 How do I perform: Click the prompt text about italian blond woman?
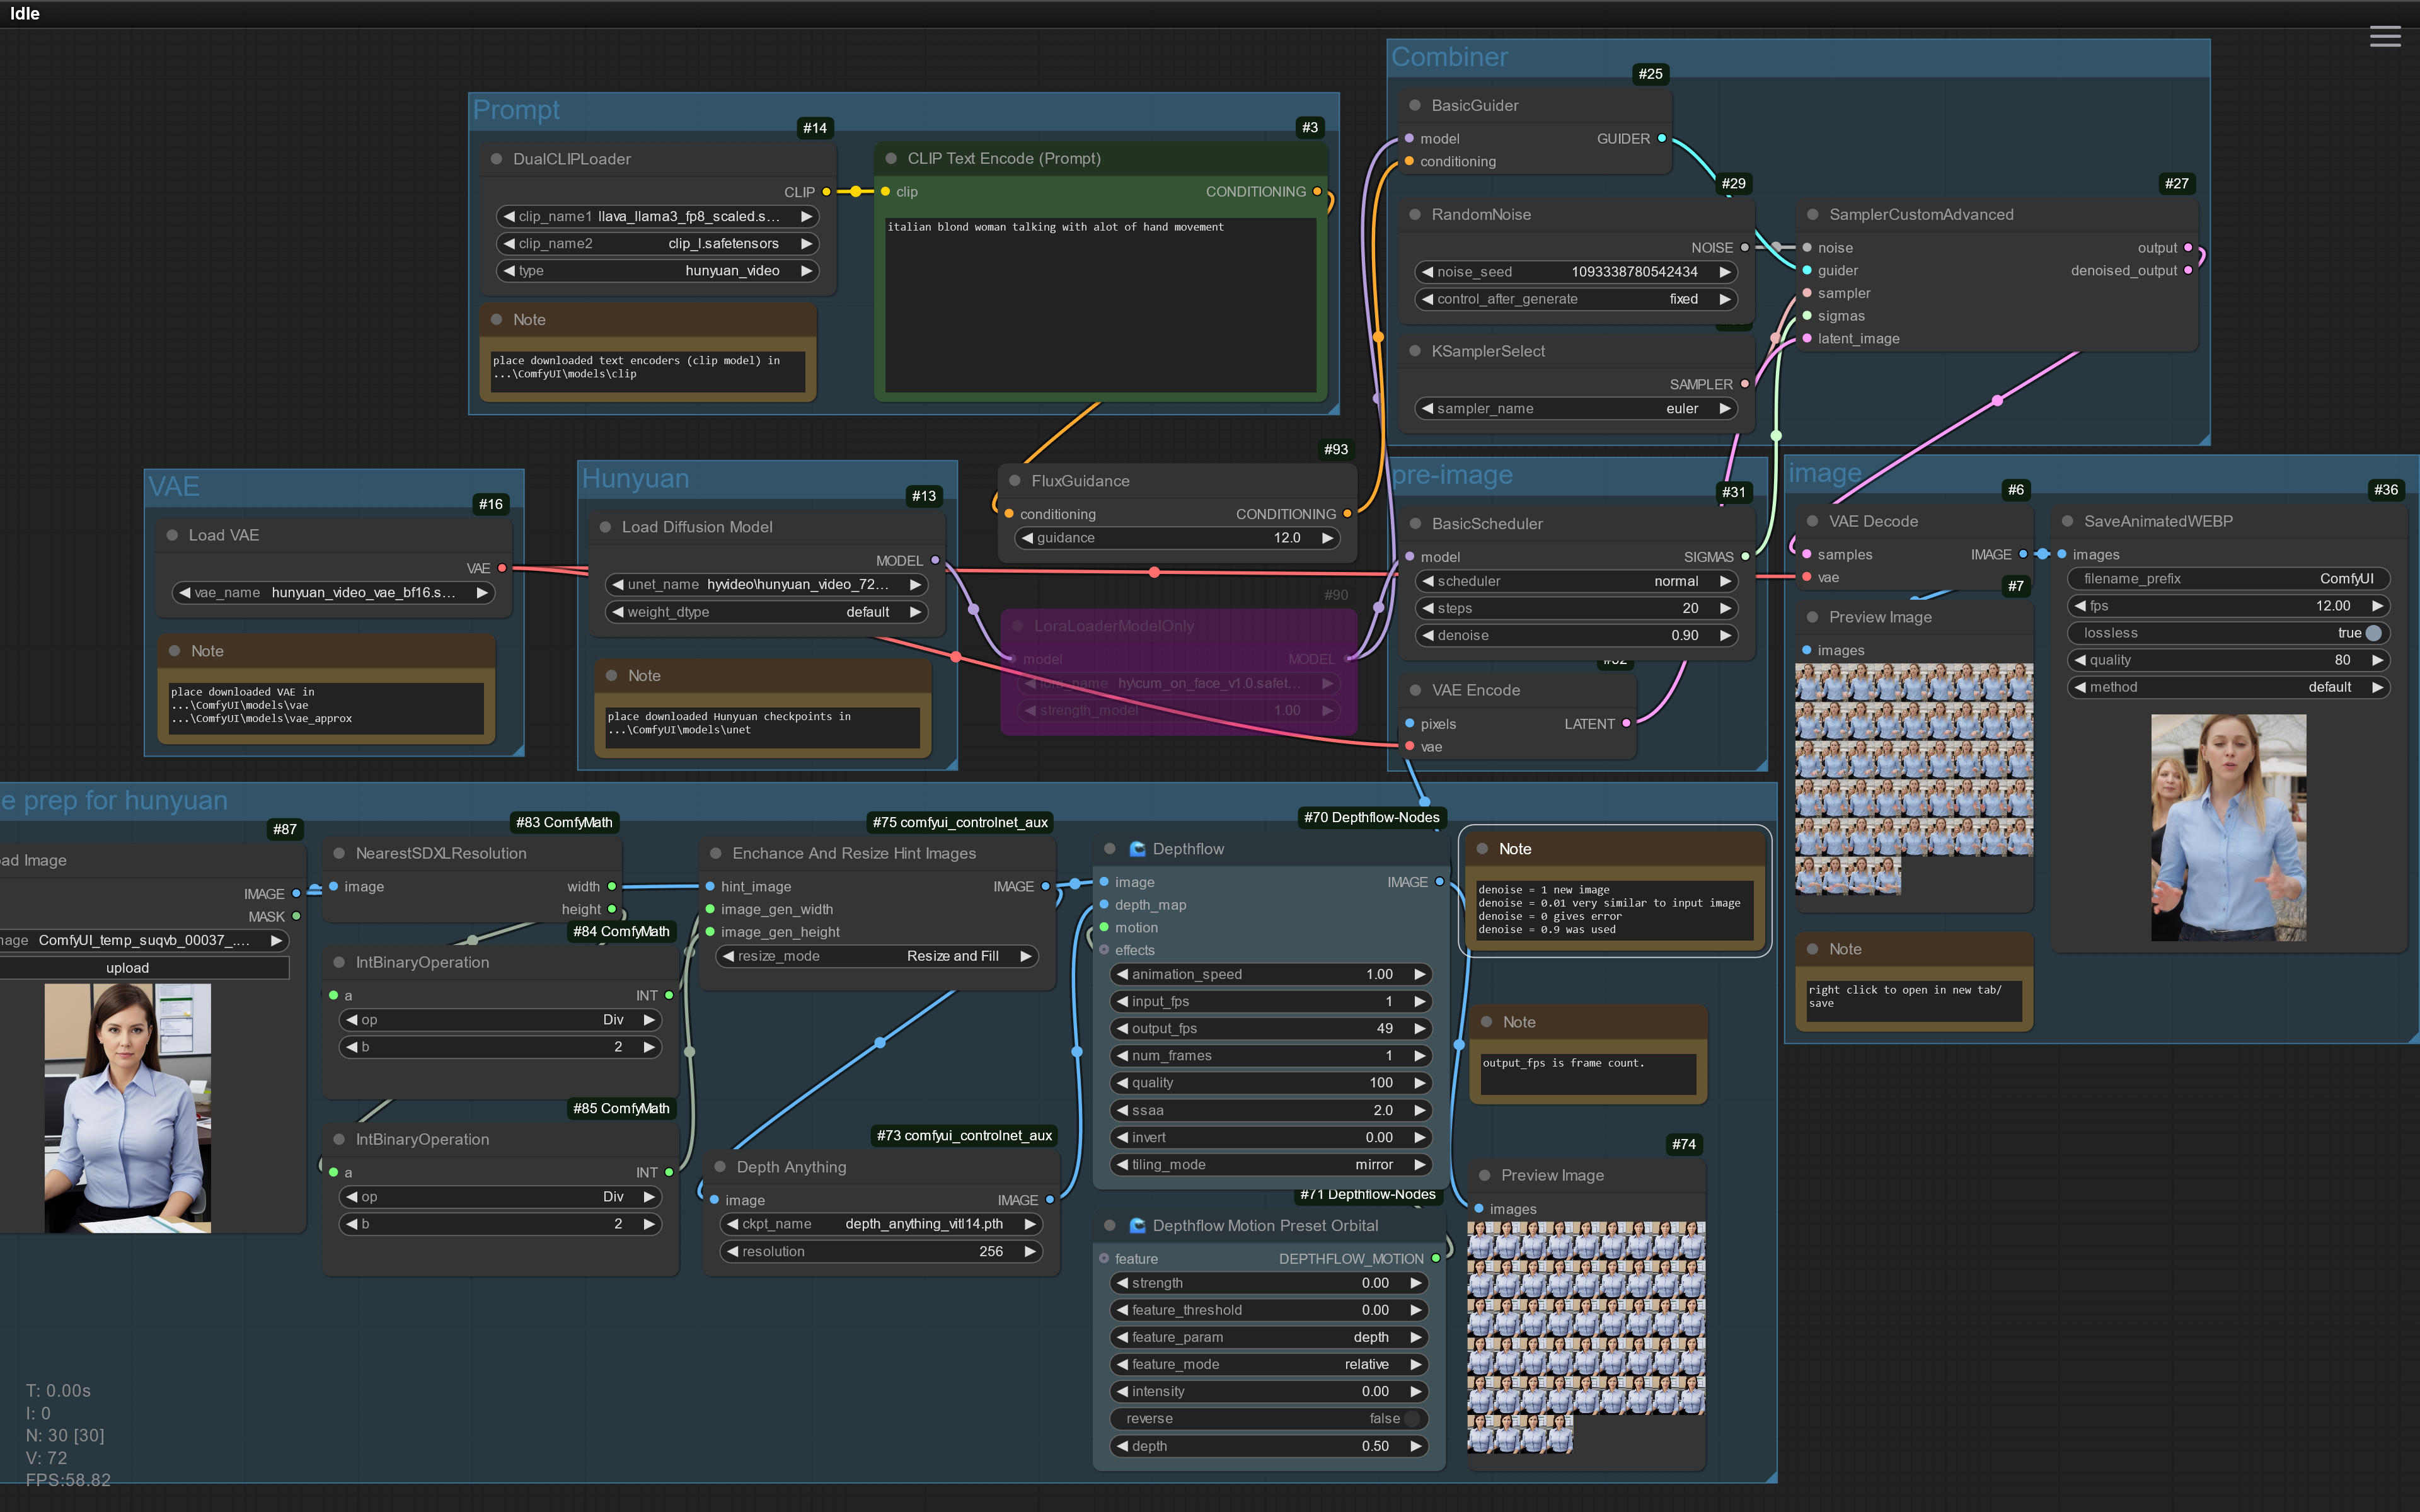coord(1055,228)
